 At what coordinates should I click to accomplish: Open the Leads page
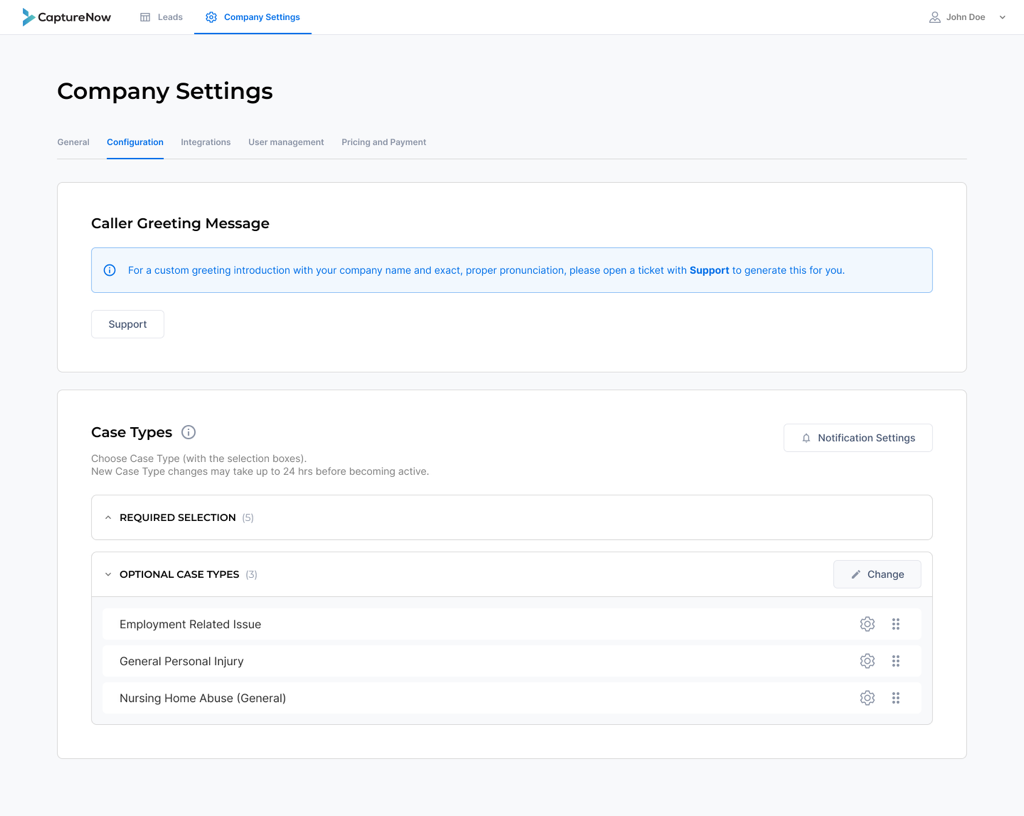pyautogui.click(x=161, y=17)
